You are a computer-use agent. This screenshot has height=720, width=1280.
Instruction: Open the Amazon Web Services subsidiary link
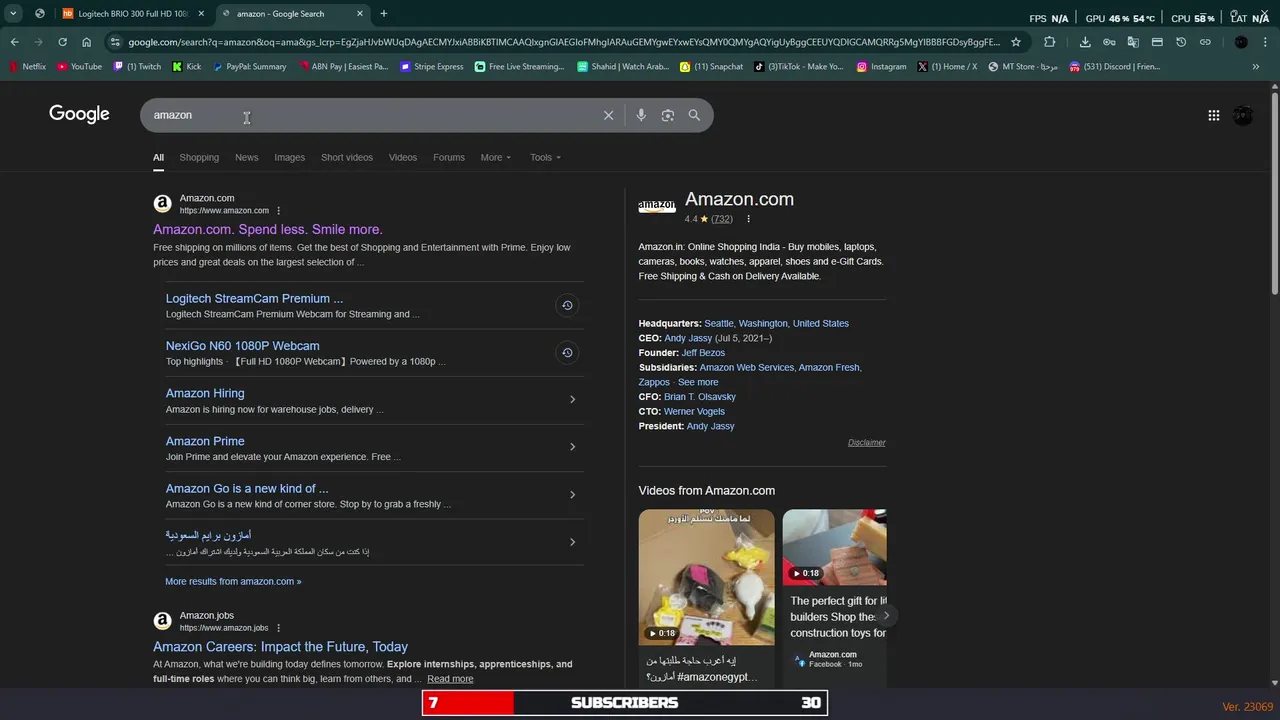[x=746, y=367]
